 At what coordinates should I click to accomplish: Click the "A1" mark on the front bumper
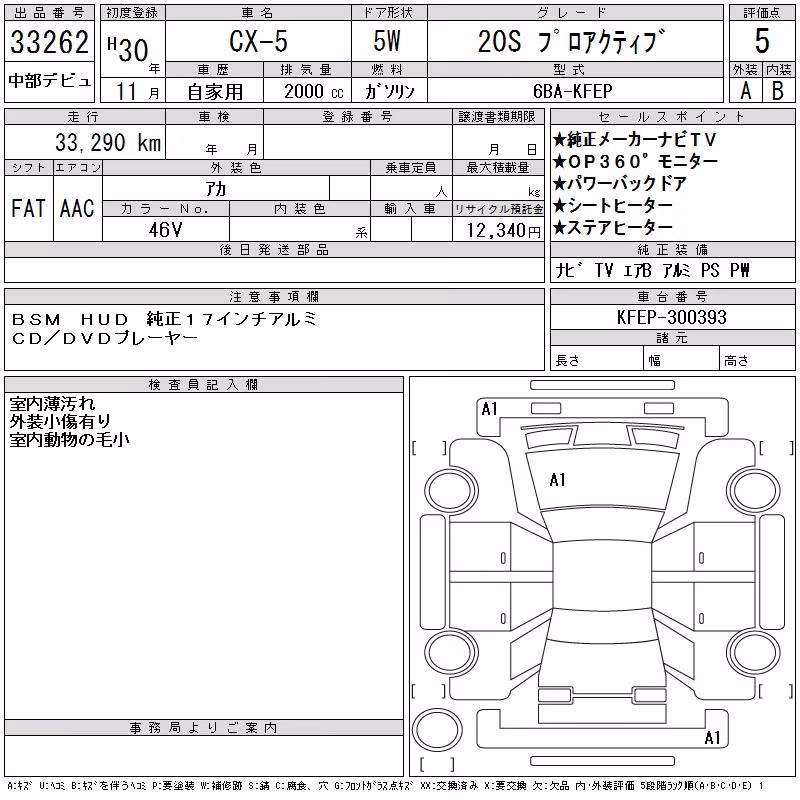[489, 409]
